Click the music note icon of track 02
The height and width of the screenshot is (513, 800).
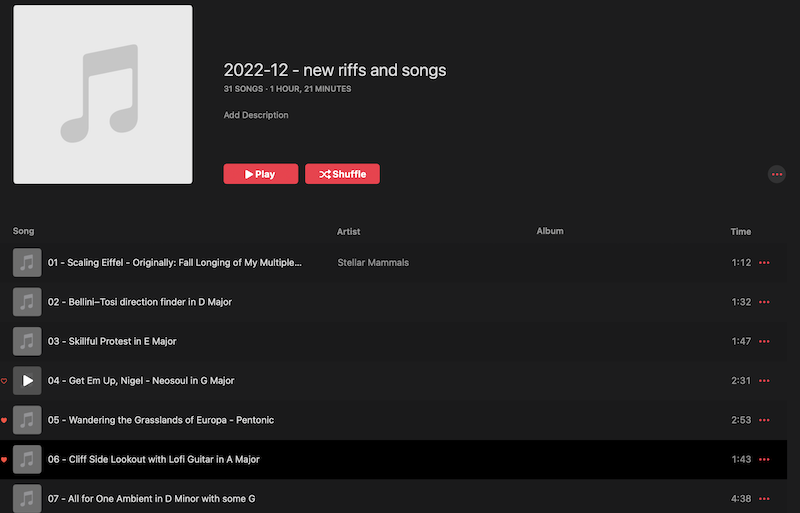click(x=27, y=302)
